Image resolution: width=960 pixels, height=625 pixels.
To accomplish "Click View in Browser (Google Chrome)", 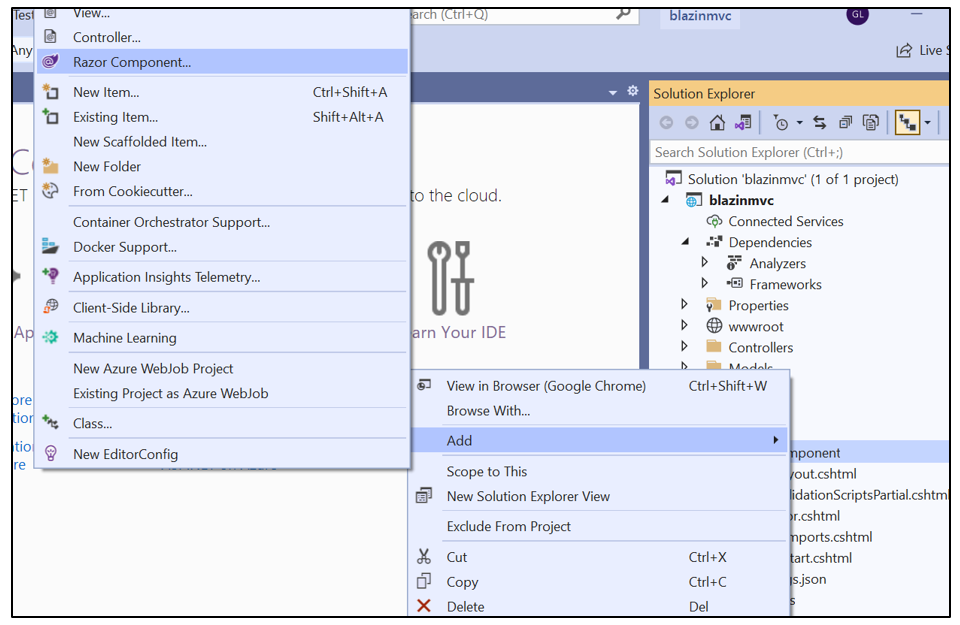I will pyautogui.click(x=546, y=386).
